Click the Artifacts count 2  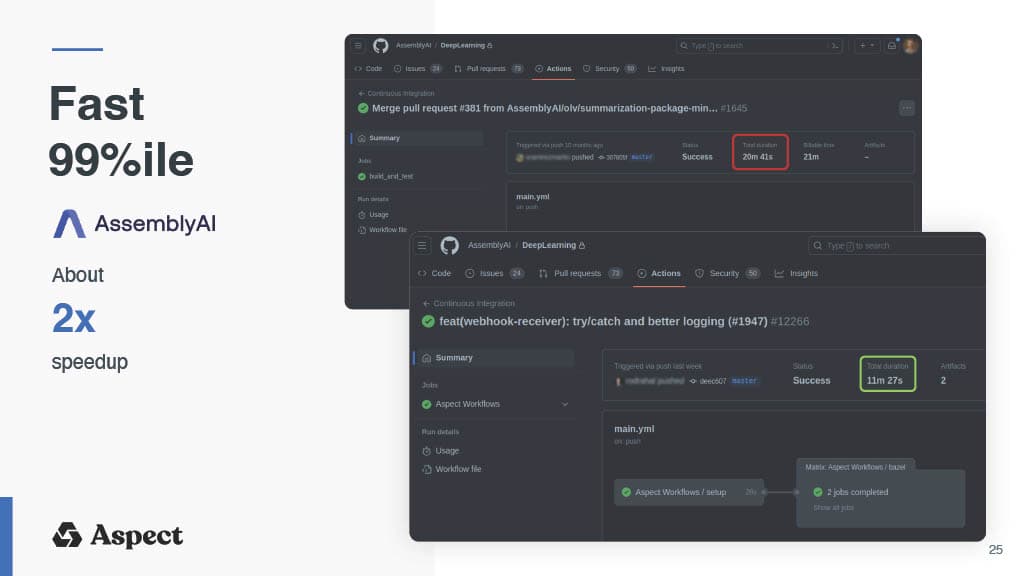click(943, 381)
